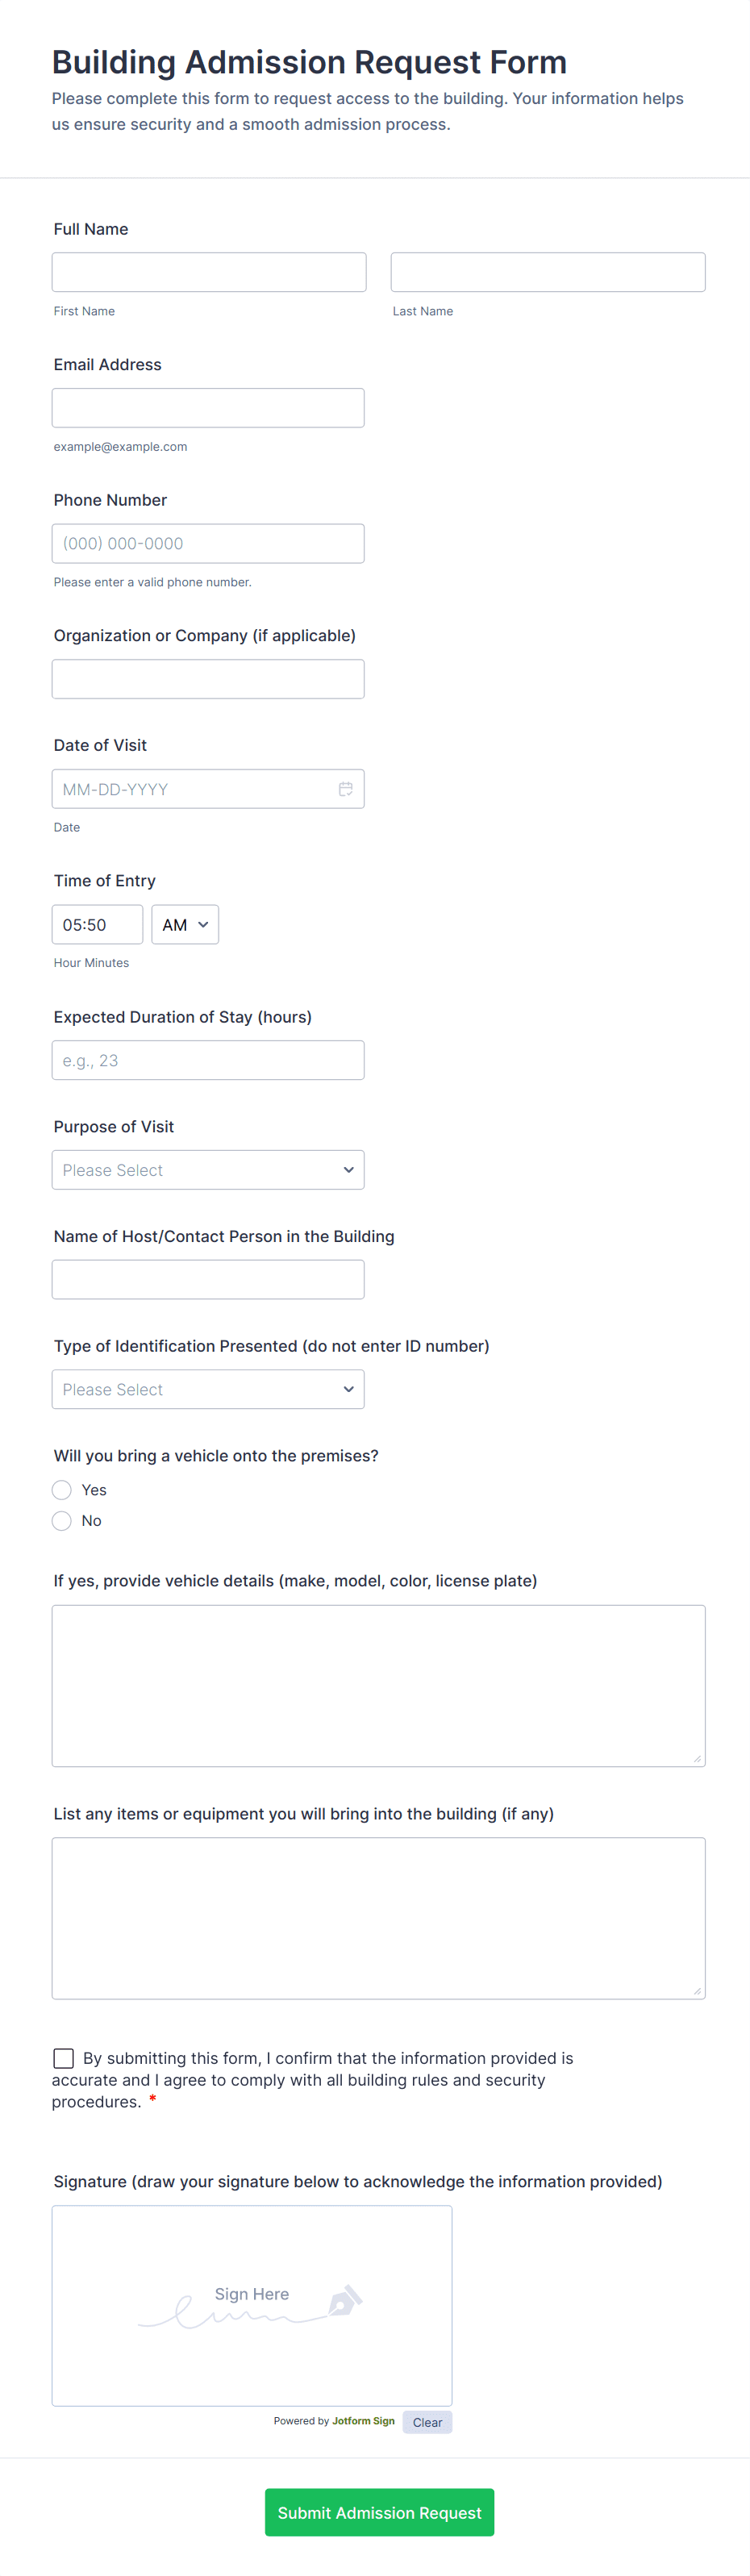Open the calendar date picker icon

pos(345,789)
